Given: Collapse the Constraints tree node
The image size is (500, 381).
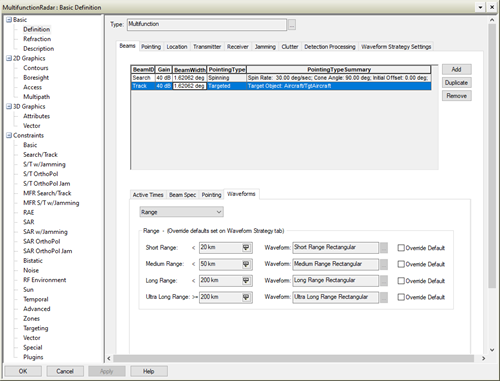Looking at the screenshot, I should 9,135.
